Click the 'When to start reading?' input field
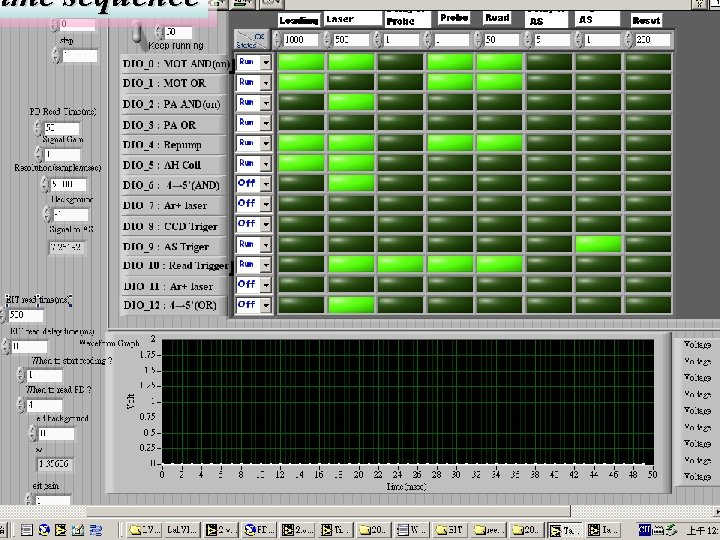720x540 pixels. (44, 375)
